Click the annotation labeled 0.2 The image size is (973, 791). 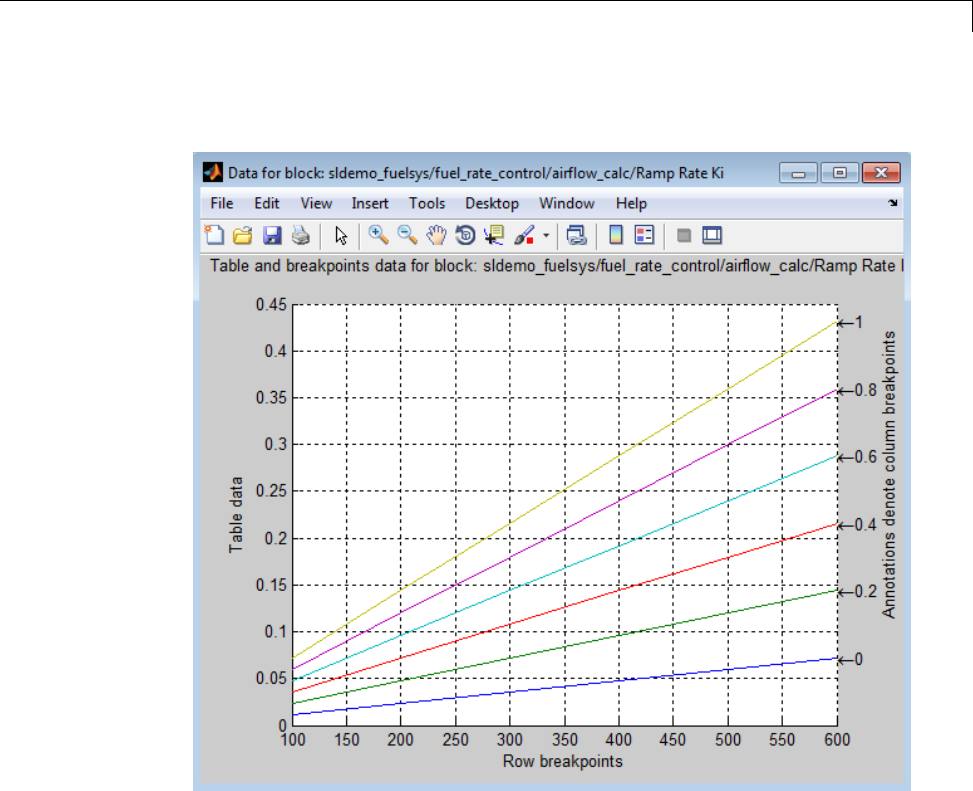(857, 592)
